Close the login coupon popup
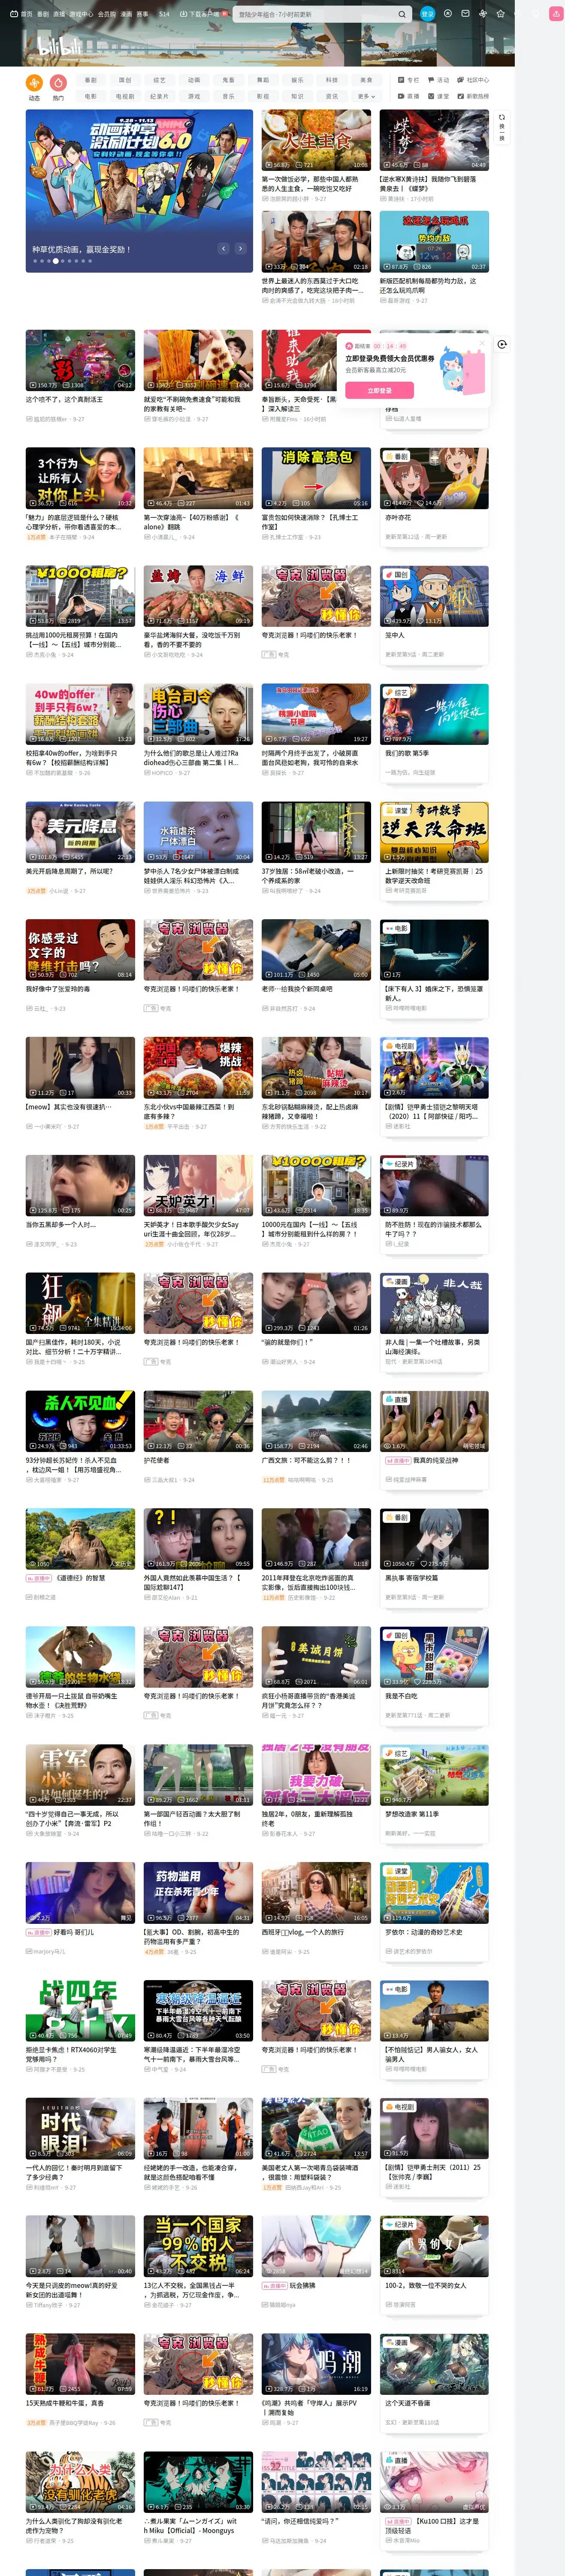 tap(482, 342)
